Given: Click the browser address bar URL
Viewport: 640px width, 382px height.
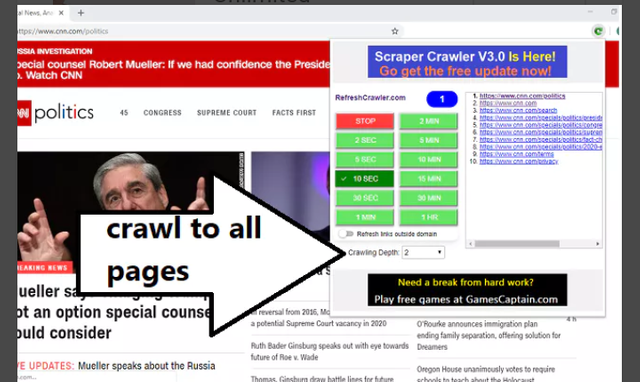Looking at the screenshot, I should (63, 31).
